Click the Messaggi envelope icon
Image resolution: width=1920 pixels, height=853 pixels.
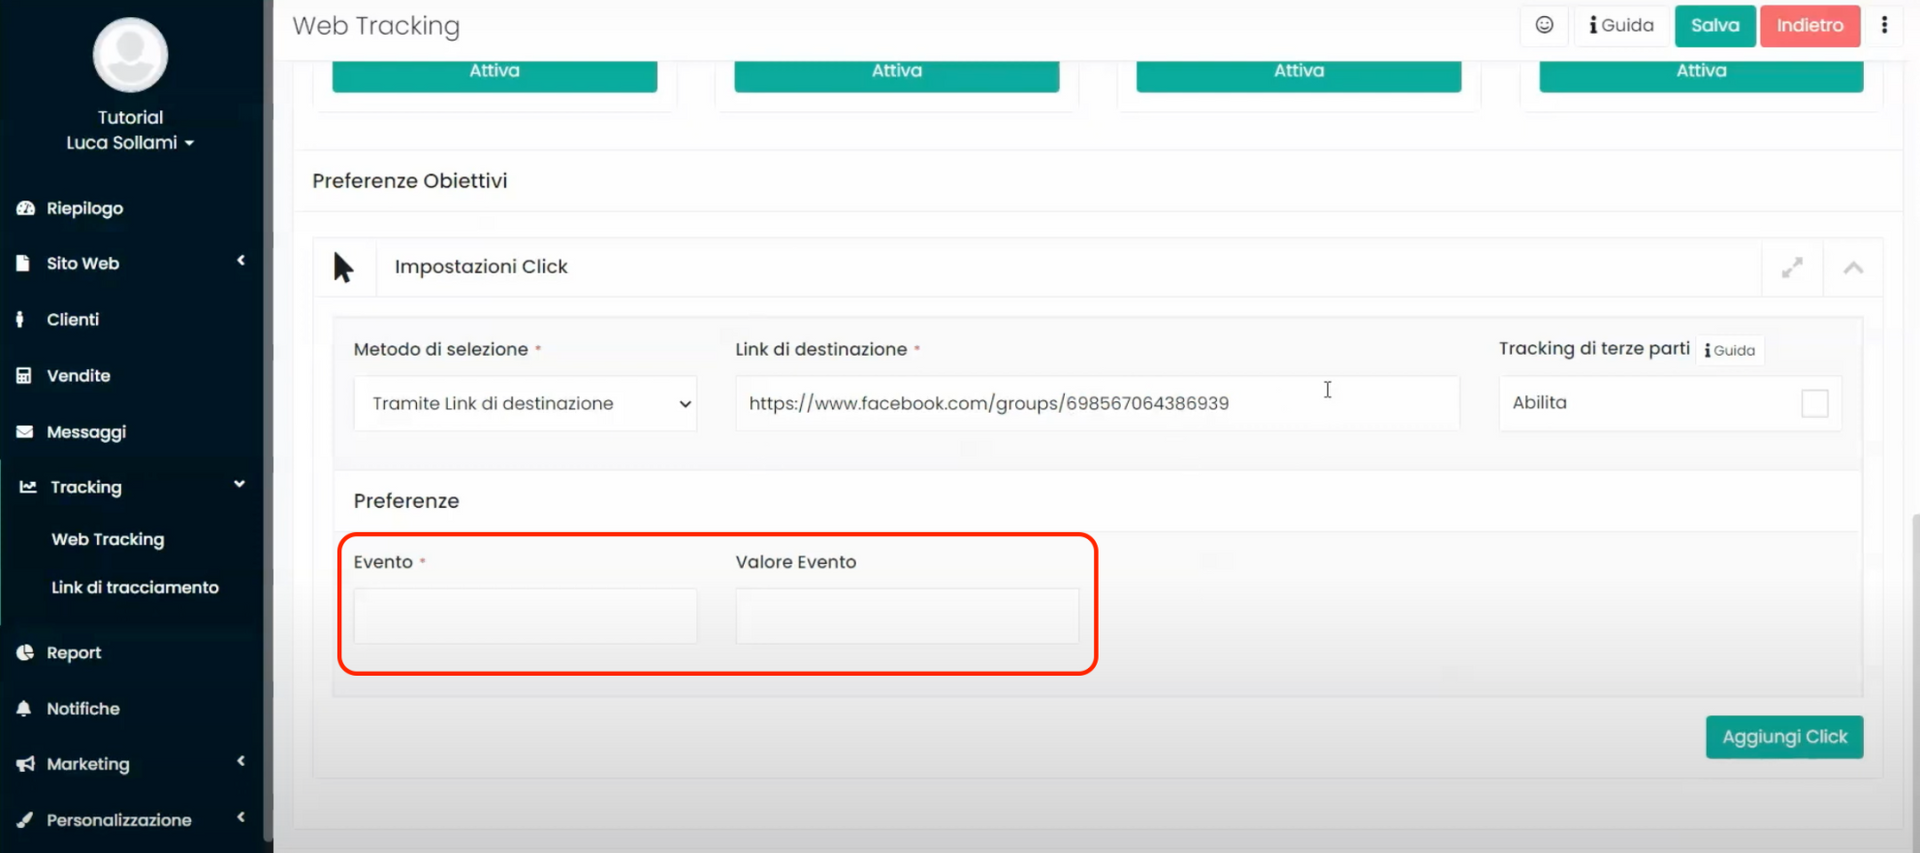tap(25, 432)
